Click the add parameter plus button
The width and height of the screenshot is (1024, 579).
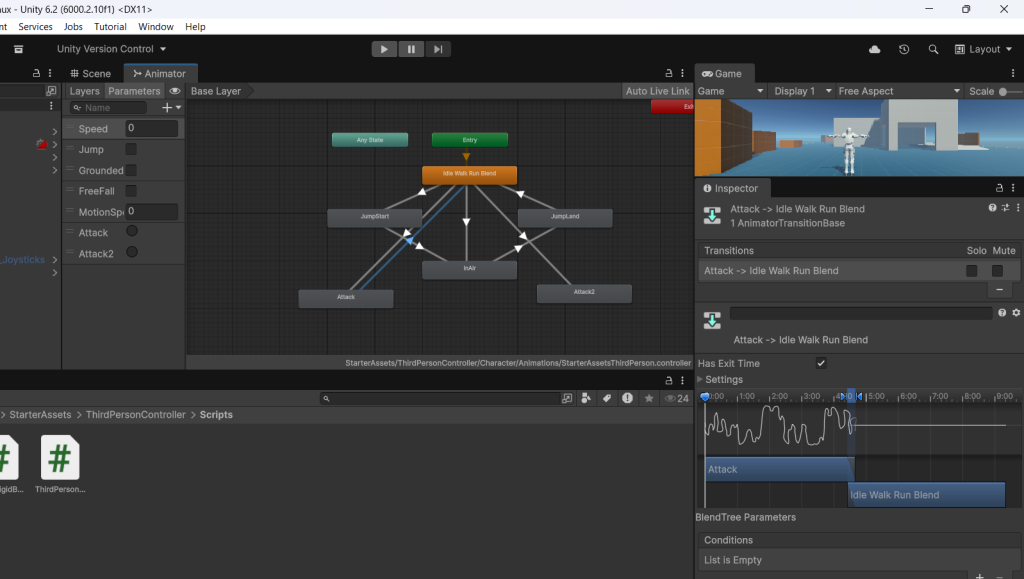point(167,108)
